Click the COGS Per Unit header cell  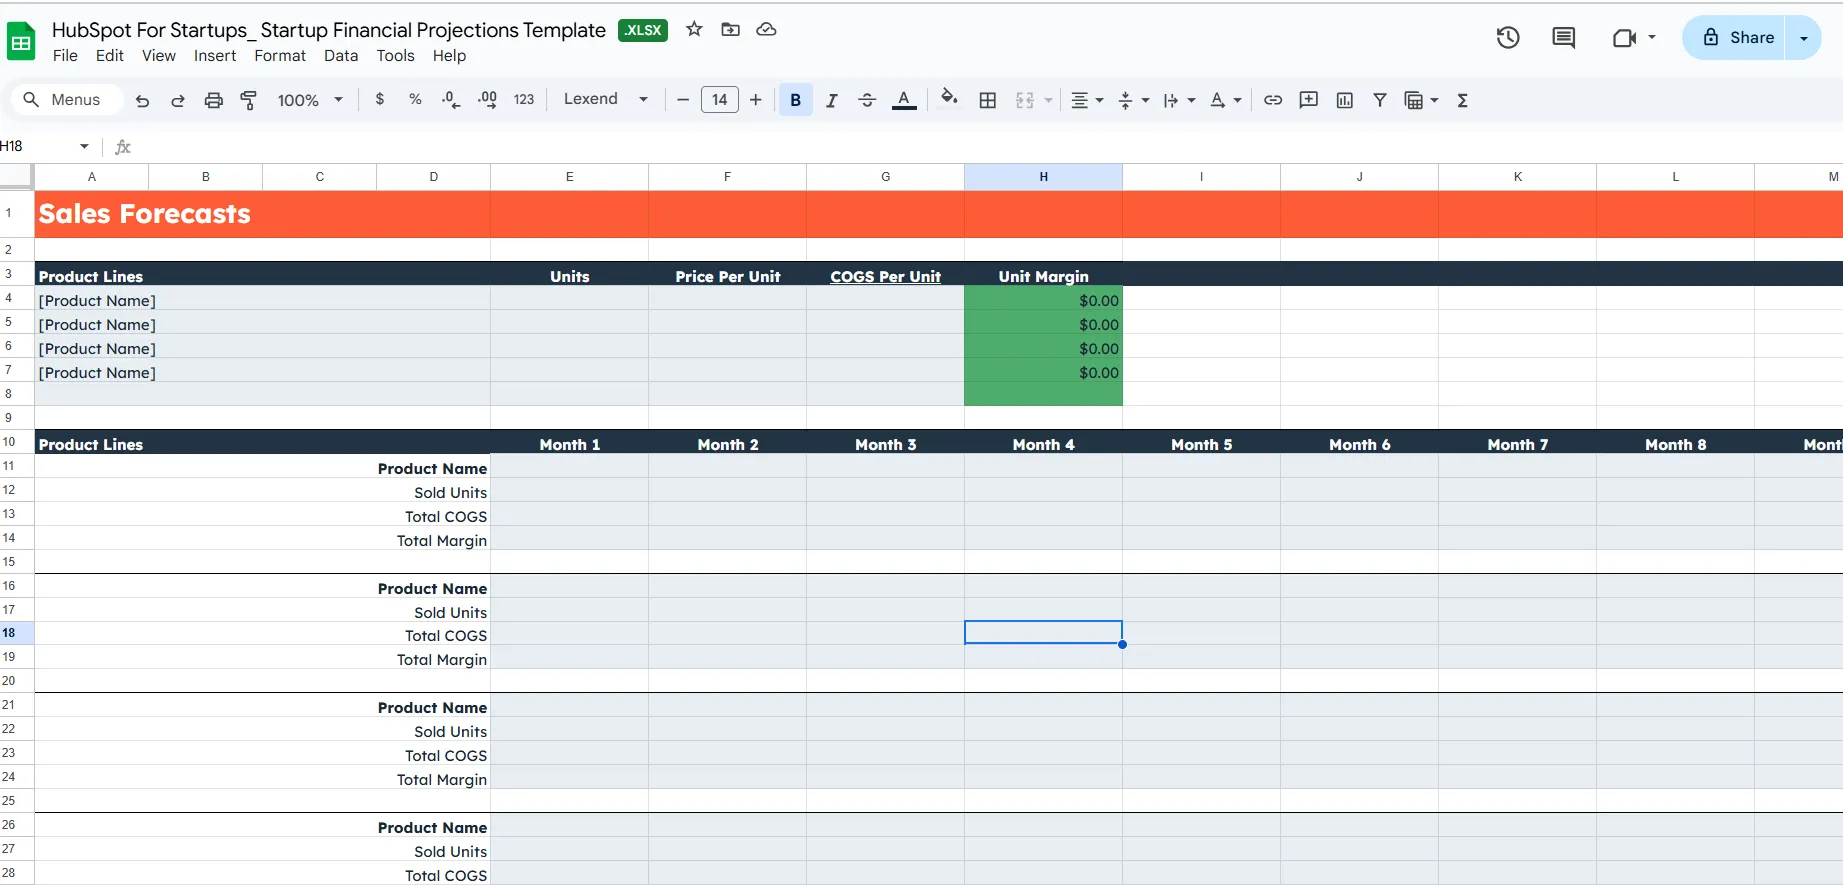coord(885,276)
